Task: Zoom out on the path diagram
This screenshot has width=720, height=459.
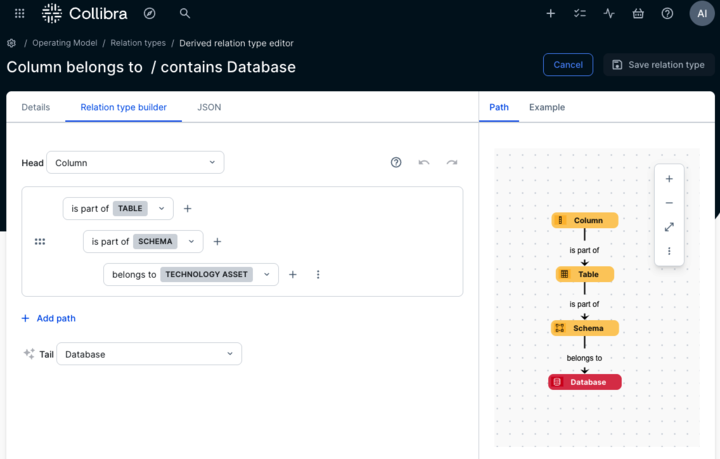Action: [x=669, y=203]
